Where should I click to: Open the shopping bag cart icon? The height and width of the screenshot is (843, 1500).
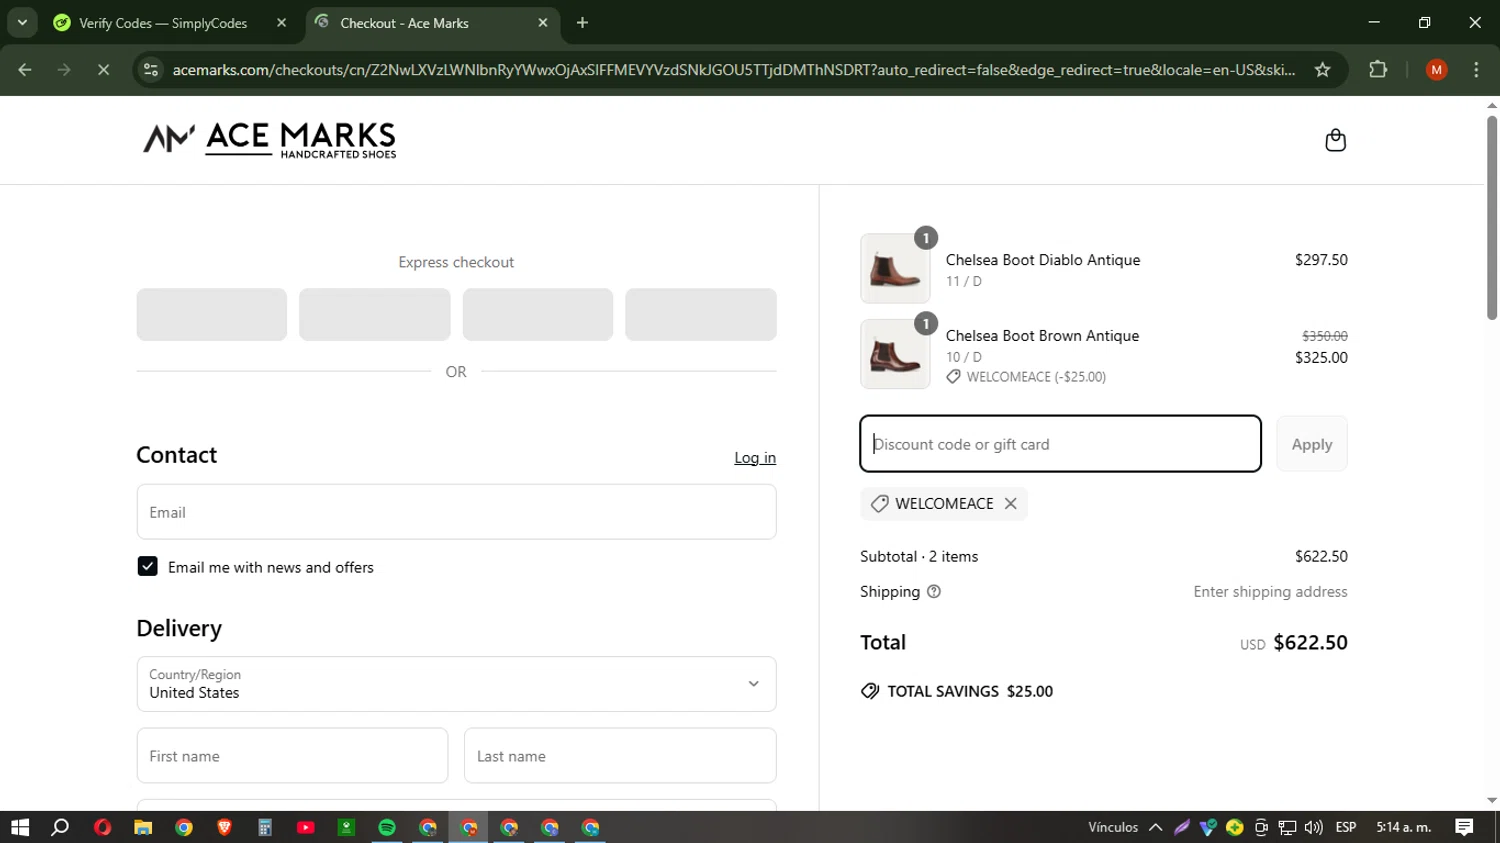1335,140
